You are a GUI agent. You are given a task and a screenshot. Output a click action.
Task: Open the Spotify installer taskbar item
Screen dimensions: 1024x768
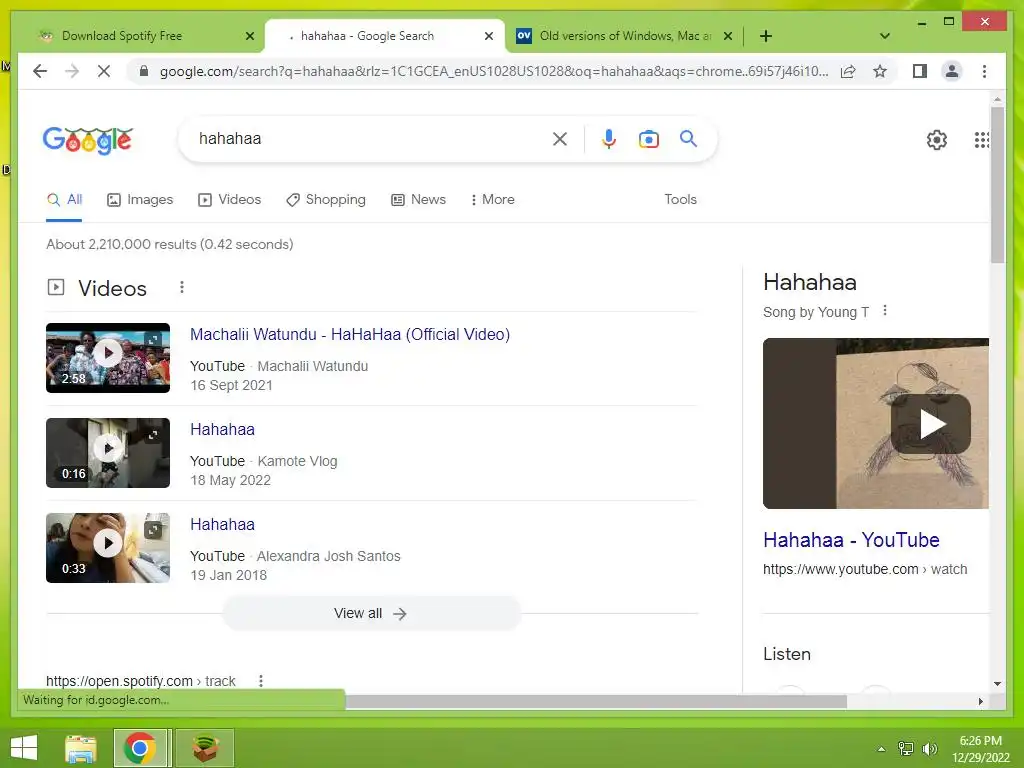pyautogui.click(x=204, y=748)
